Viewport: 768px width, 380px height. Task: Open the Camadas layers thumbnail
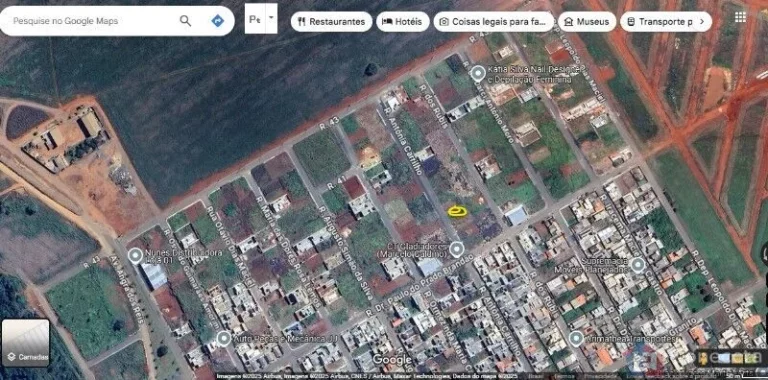25,343
